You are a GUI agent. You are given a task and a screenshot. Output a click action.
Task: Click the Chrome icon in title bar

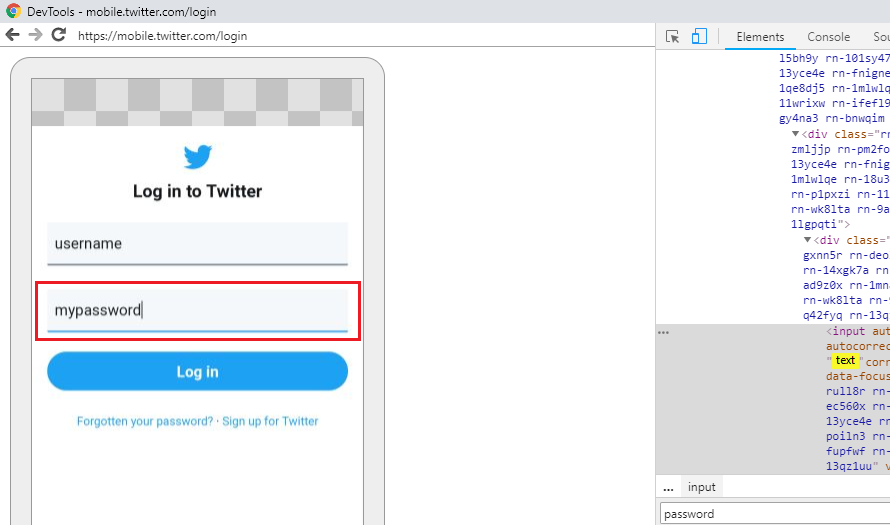click(x=13, y=12)
